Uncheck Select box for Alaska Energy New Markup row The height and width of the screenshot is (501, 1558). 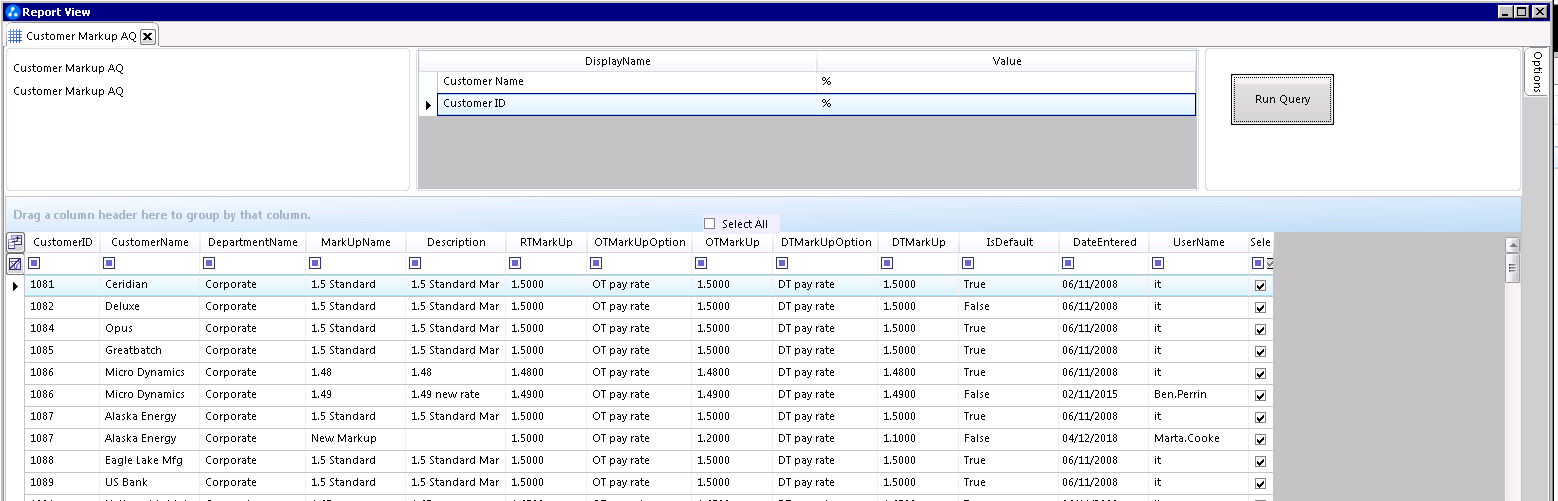[x=1260, y=439]
